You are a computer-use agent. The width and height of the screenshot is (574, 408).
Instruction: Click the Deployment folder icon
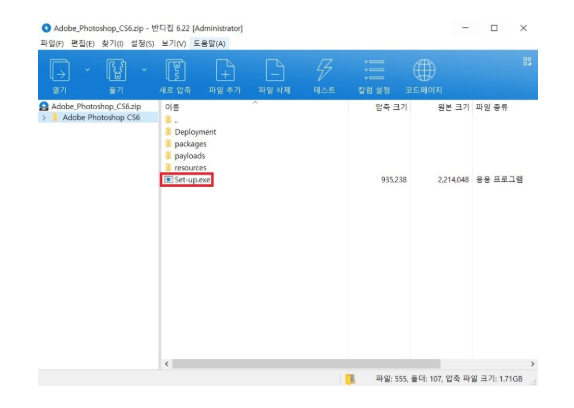point(168,131)
